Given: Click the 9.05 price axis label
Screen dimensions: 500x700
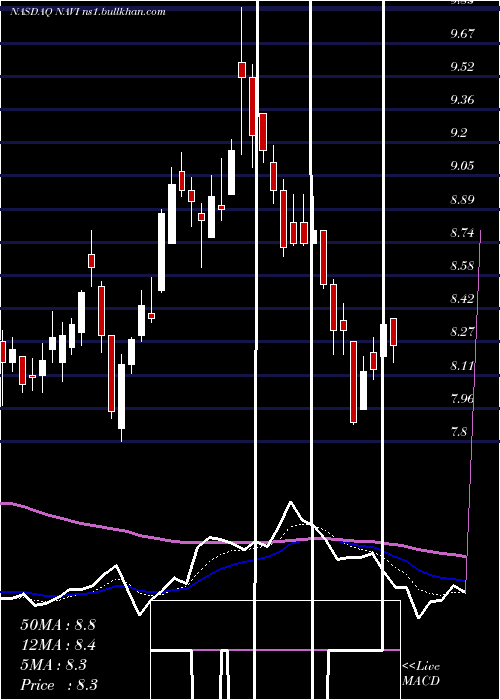Looking at the screenshot, I should click(x=462, y=166).
